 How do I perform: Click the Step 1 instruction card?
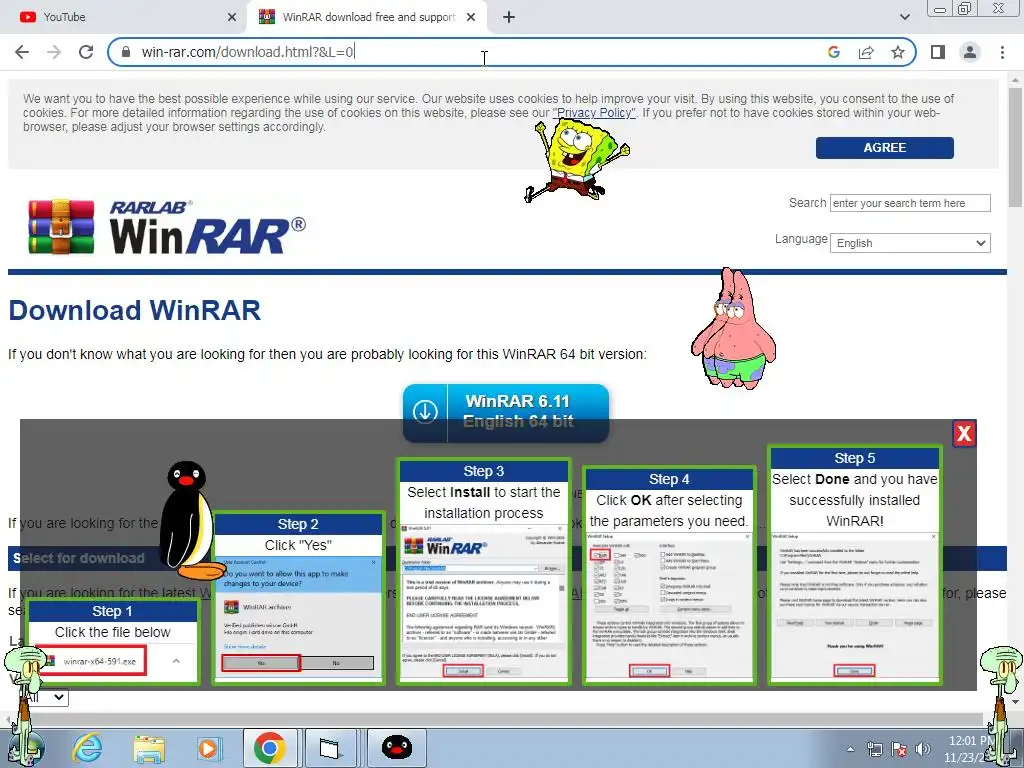pos(112,642)
